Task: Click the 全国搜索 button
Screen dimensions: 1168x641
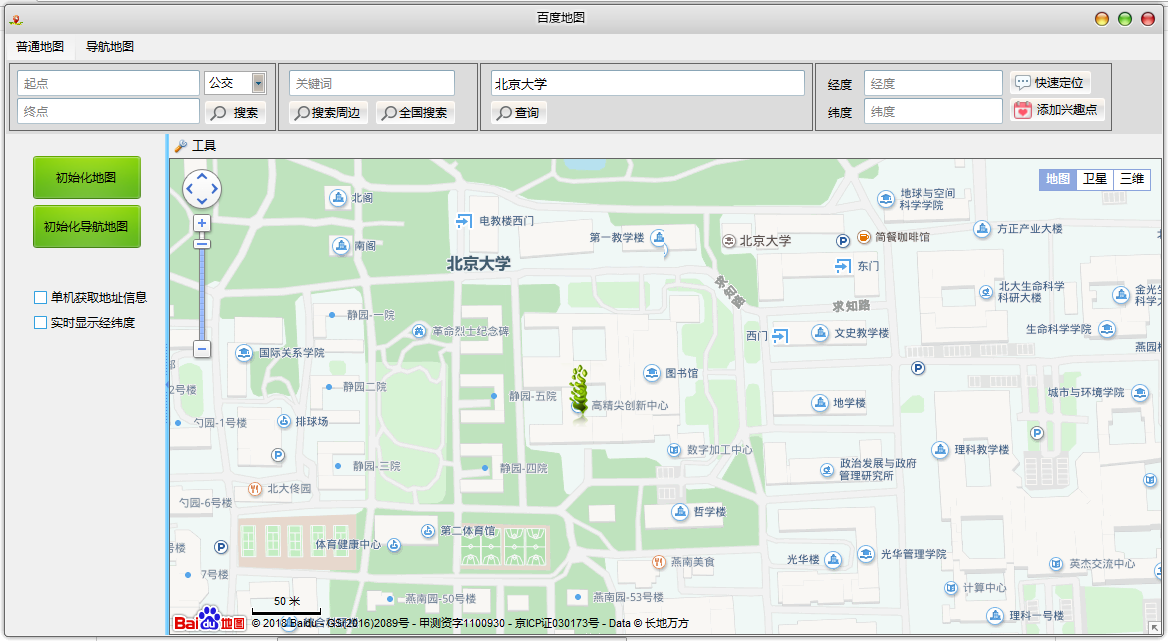Action: 415,113
